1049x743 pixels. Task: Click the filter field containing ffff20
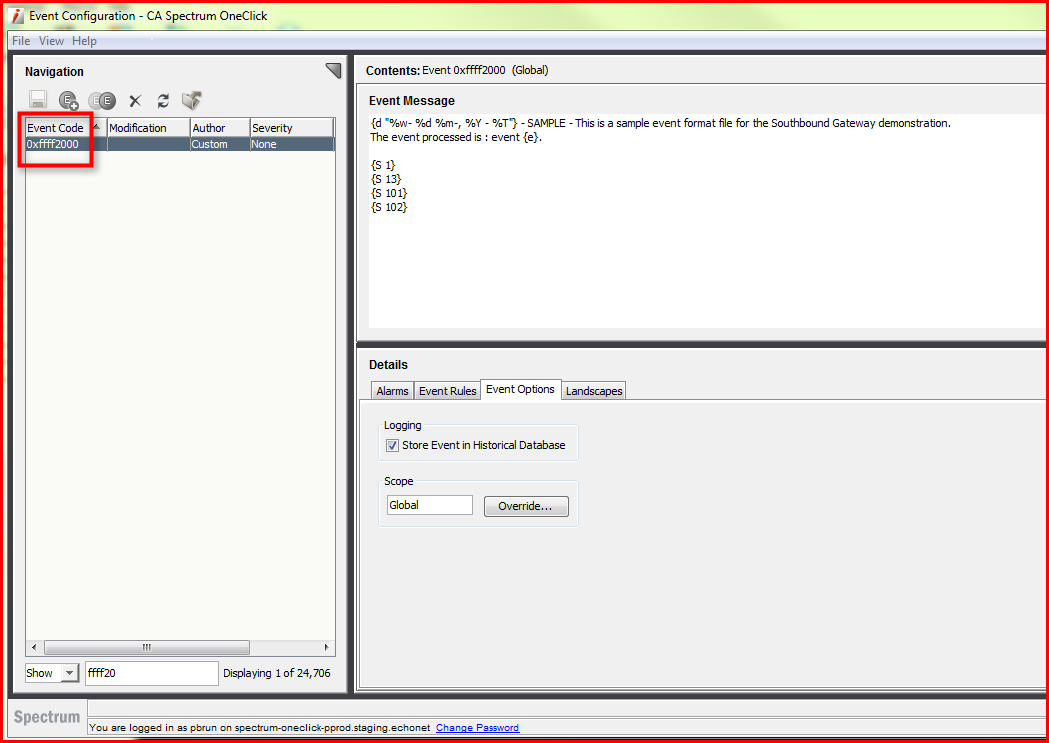click(152, 673)
